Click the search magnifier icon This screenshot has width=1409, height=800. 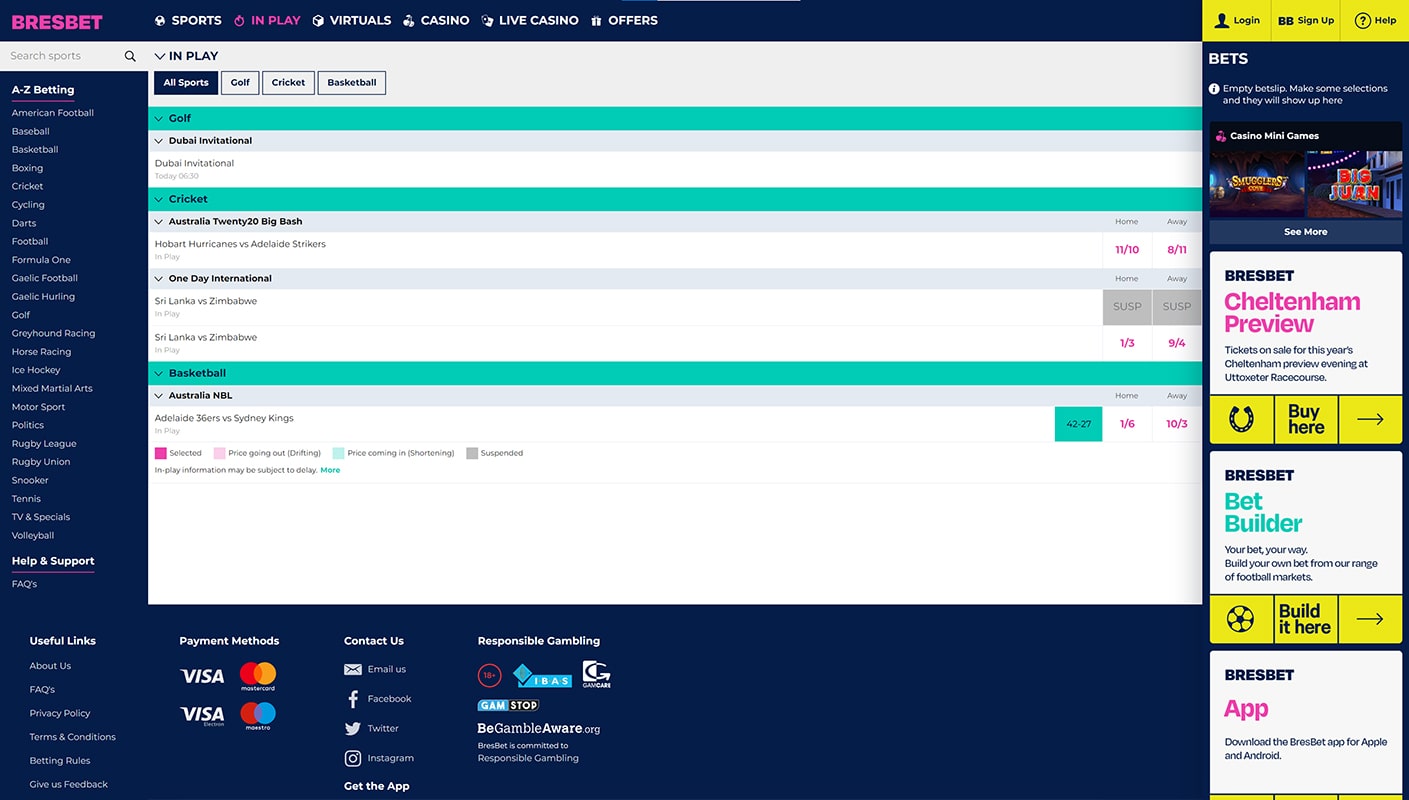(130, 56)
